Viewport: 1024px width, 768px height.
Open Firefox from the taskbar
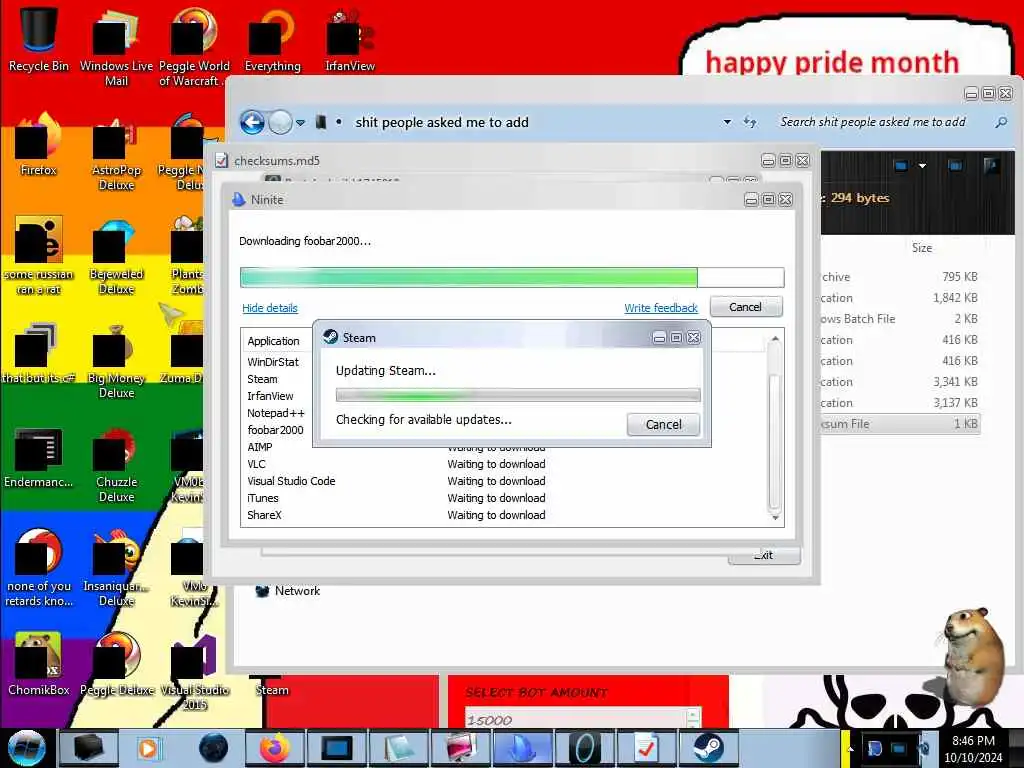tap(274, 748)
